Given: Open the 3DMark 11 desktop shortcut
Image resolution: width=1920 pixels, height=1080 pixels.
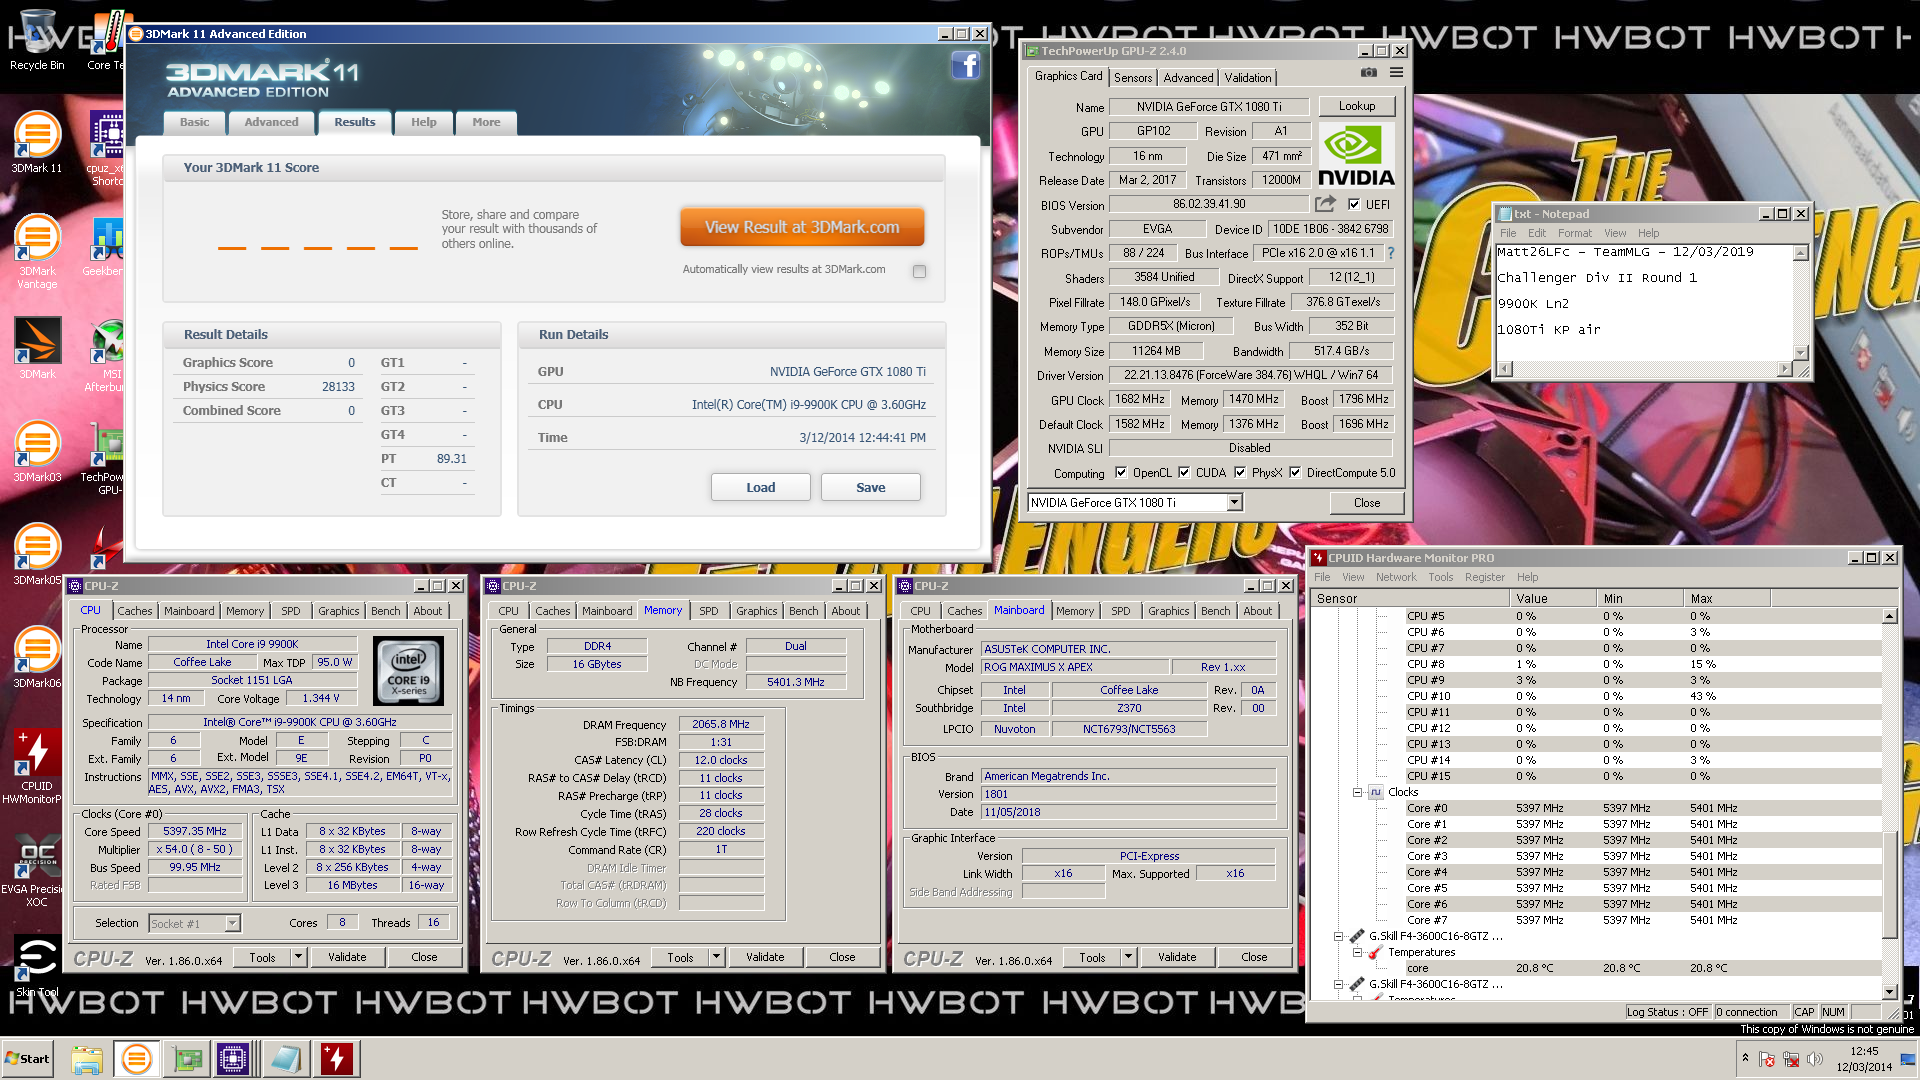Looking at the screenshot, I should [x=37, y=143].
